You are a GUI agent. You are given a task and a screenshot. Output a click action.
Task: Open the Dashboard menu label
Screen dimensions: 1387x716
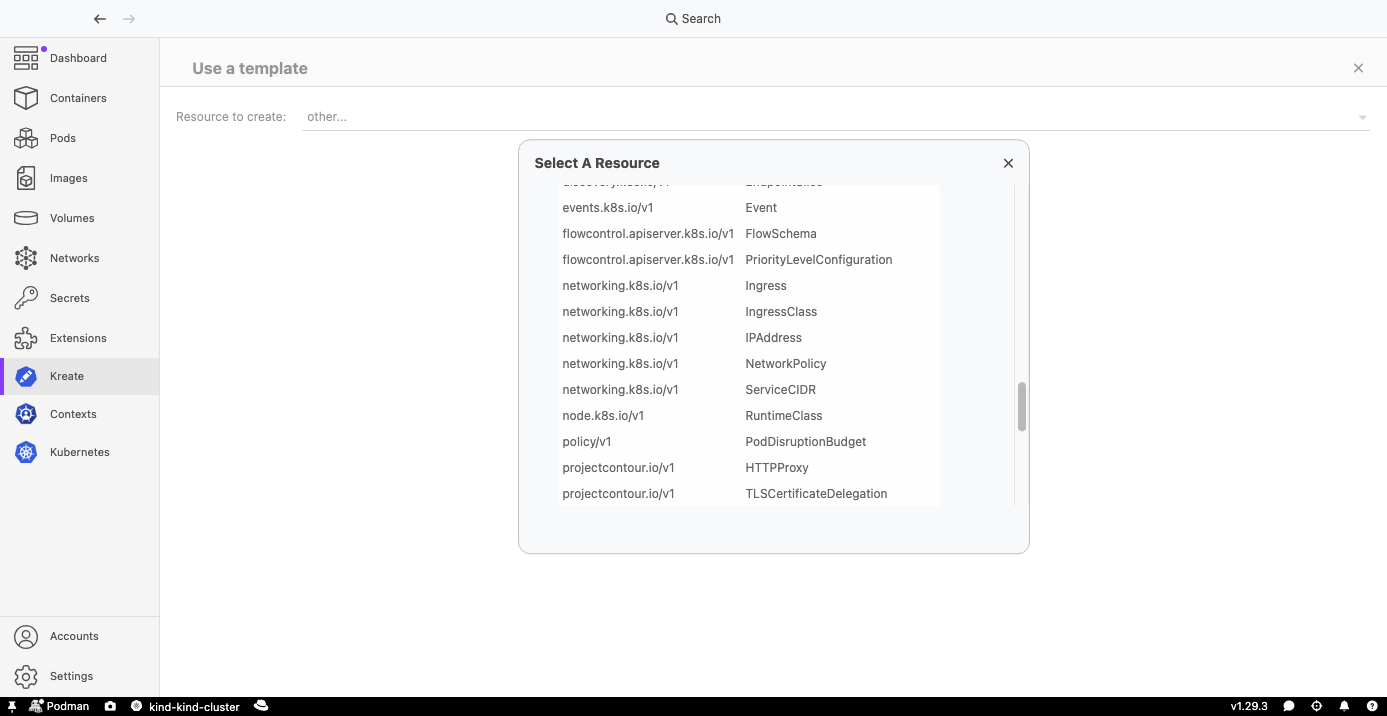pyautogui.click(x=78, y=58)
